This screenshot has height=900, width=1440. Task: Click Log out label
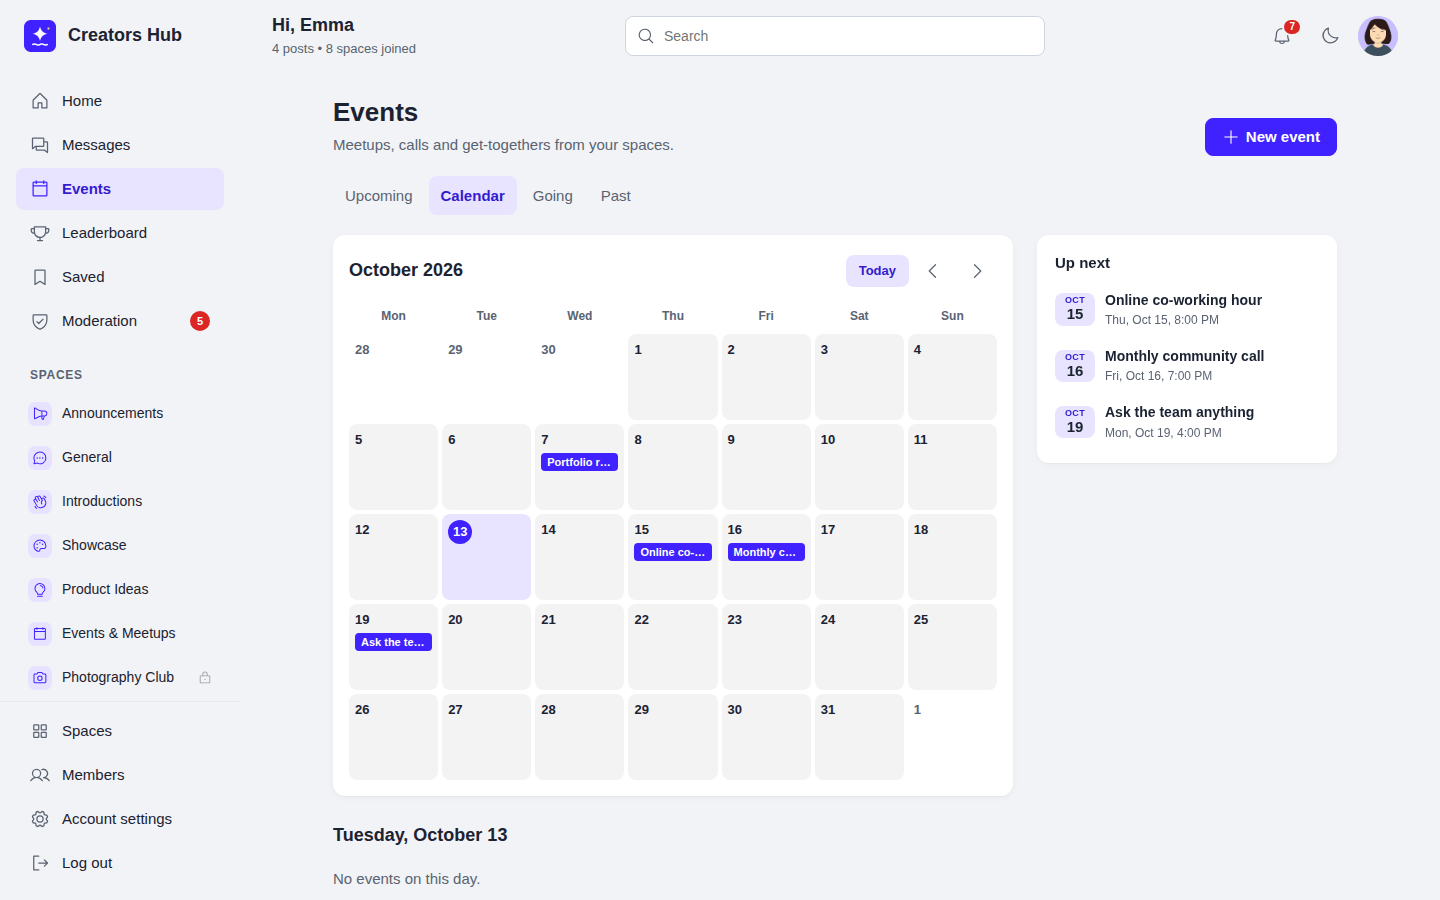(x=87, y=863)
